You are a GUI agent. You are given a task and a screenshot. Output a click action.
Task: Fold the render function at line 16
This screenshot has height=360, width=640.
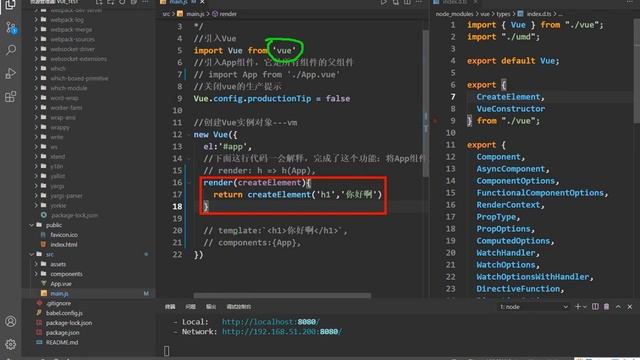tap(189, 182)
